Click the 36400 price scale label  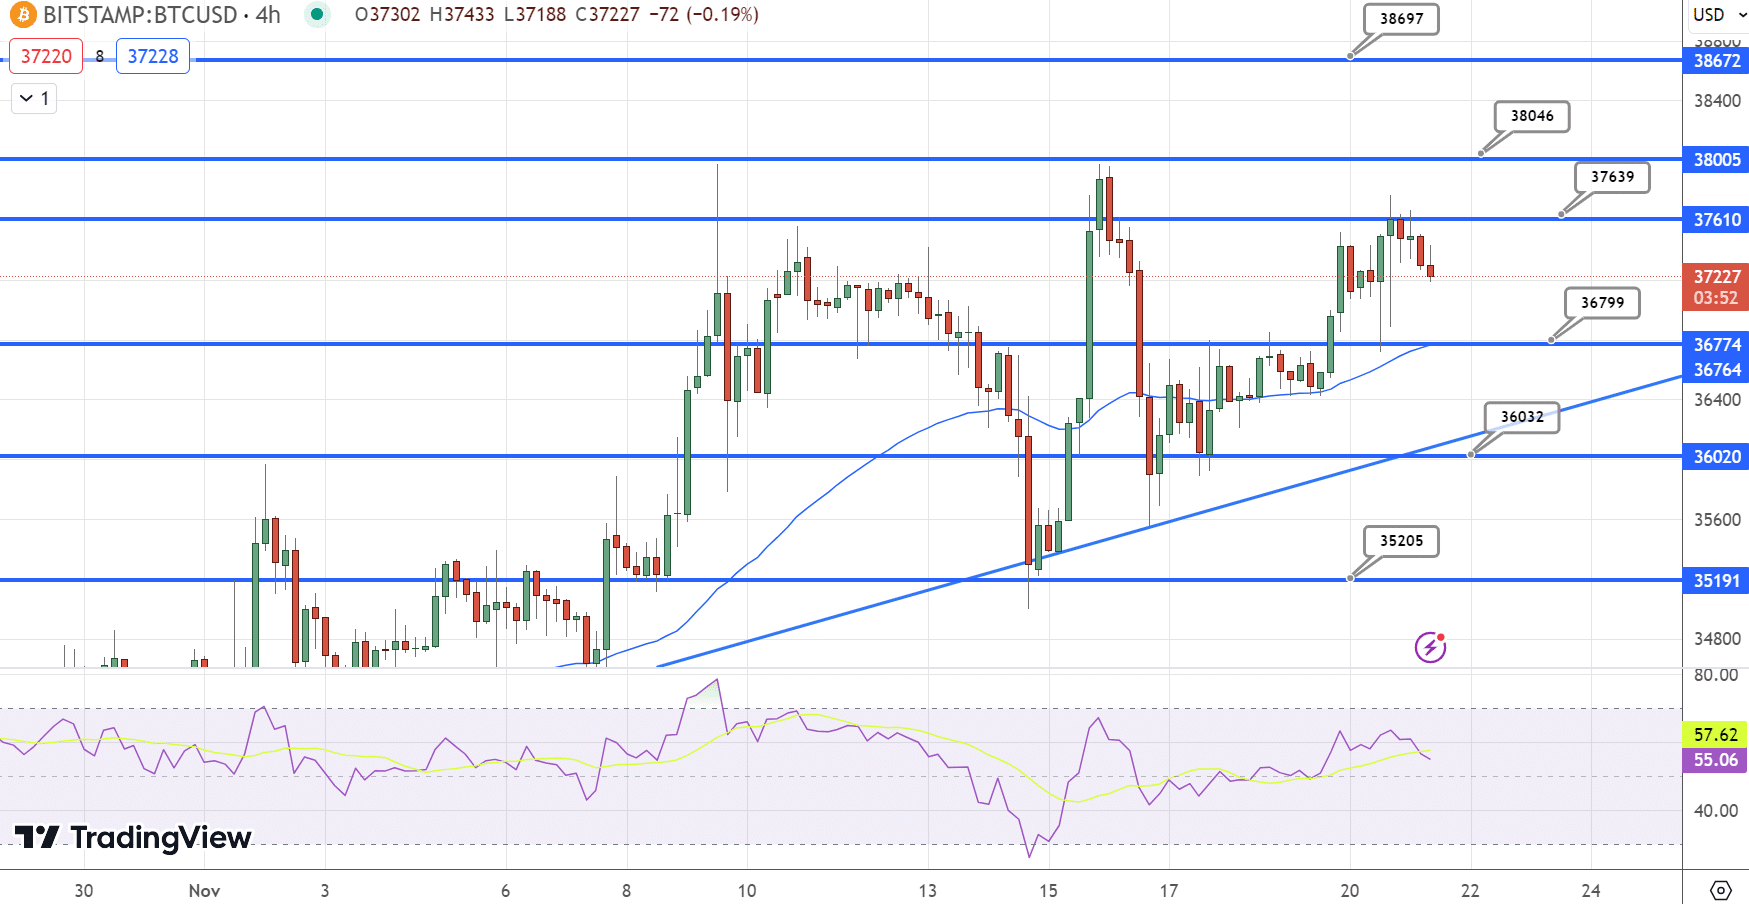click(x=1717, y=400)
